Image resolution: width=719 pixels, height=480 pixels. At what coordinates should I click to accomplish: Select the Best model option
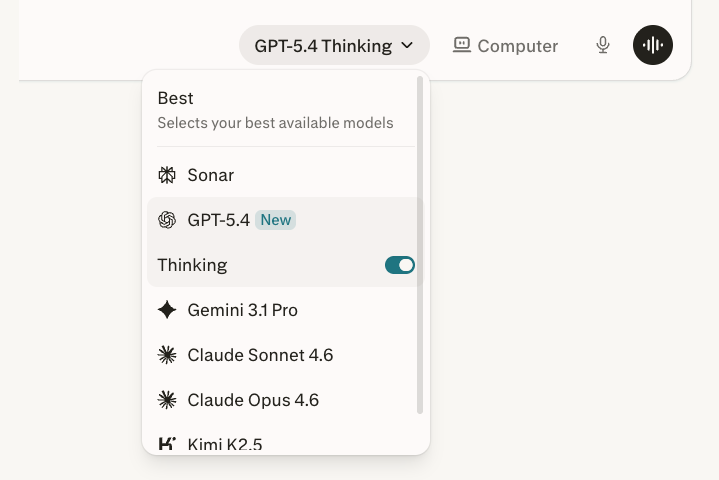(x=275, y=110)
